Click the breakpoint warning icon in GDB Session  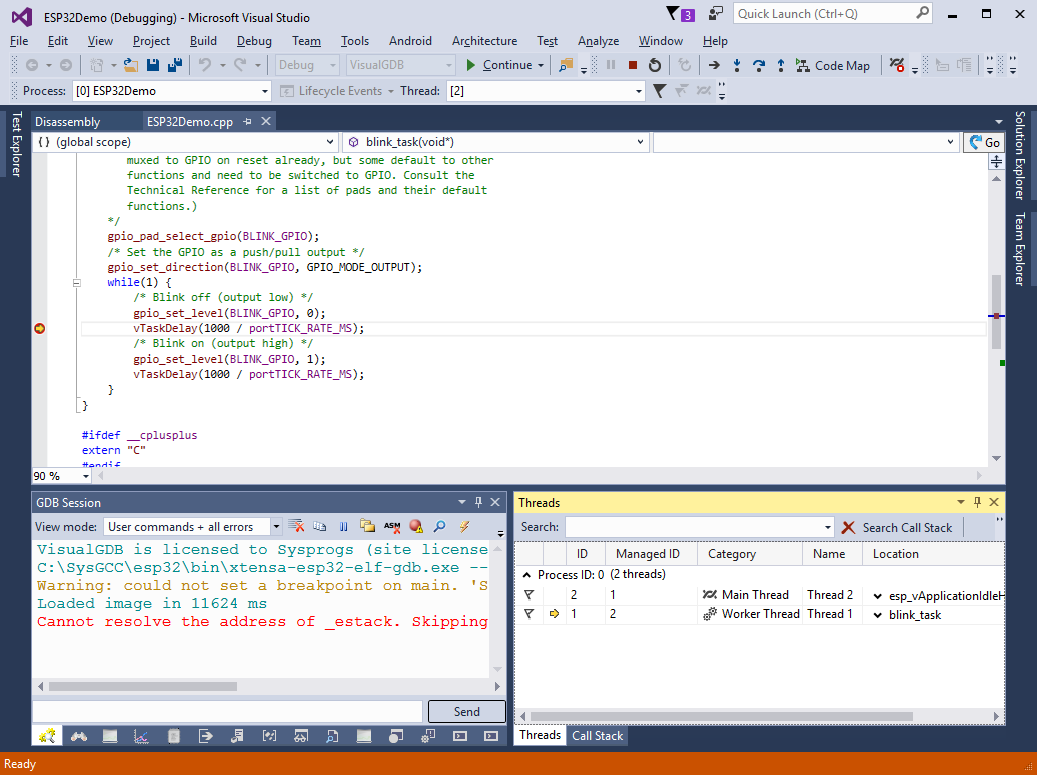[x=416, y=526]
